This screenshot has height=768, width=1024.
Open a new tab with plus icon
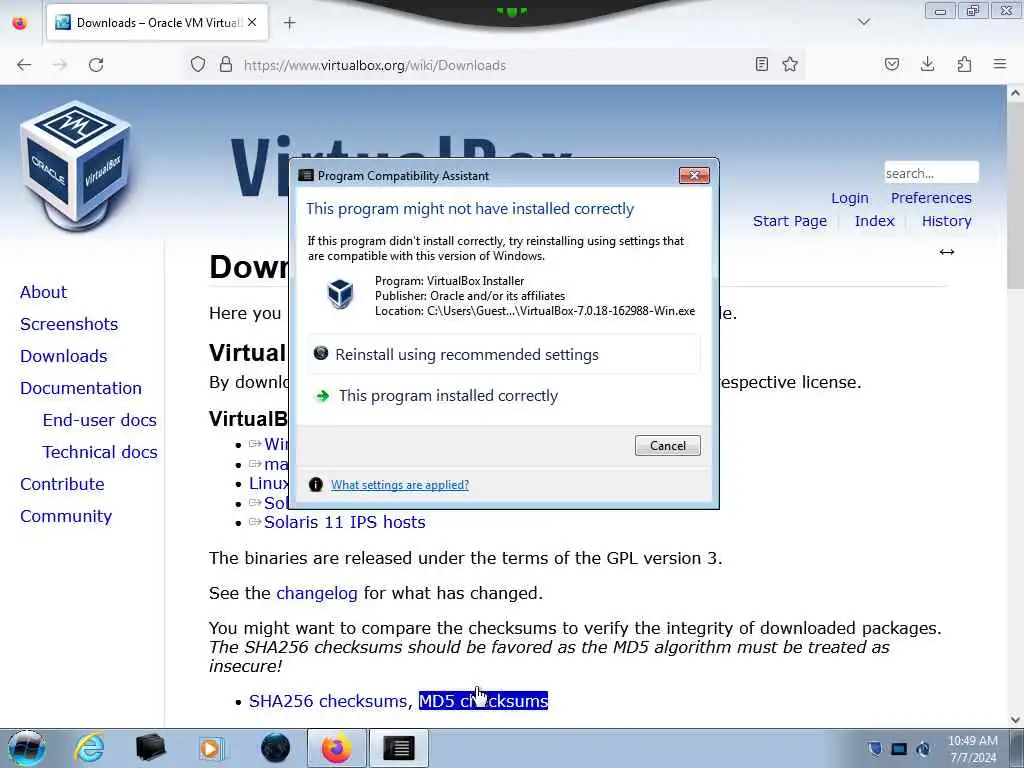coord(289,23)
